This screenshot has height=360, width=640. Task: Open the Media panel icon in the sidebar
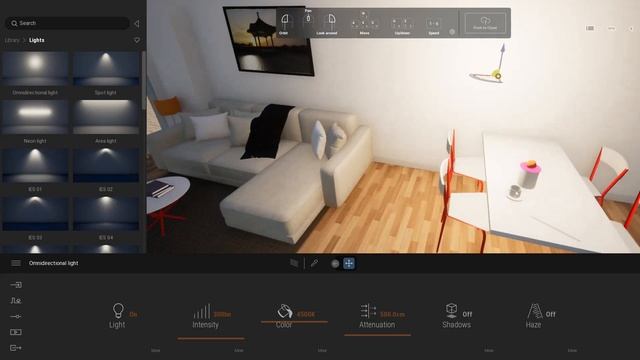[16, 332]
